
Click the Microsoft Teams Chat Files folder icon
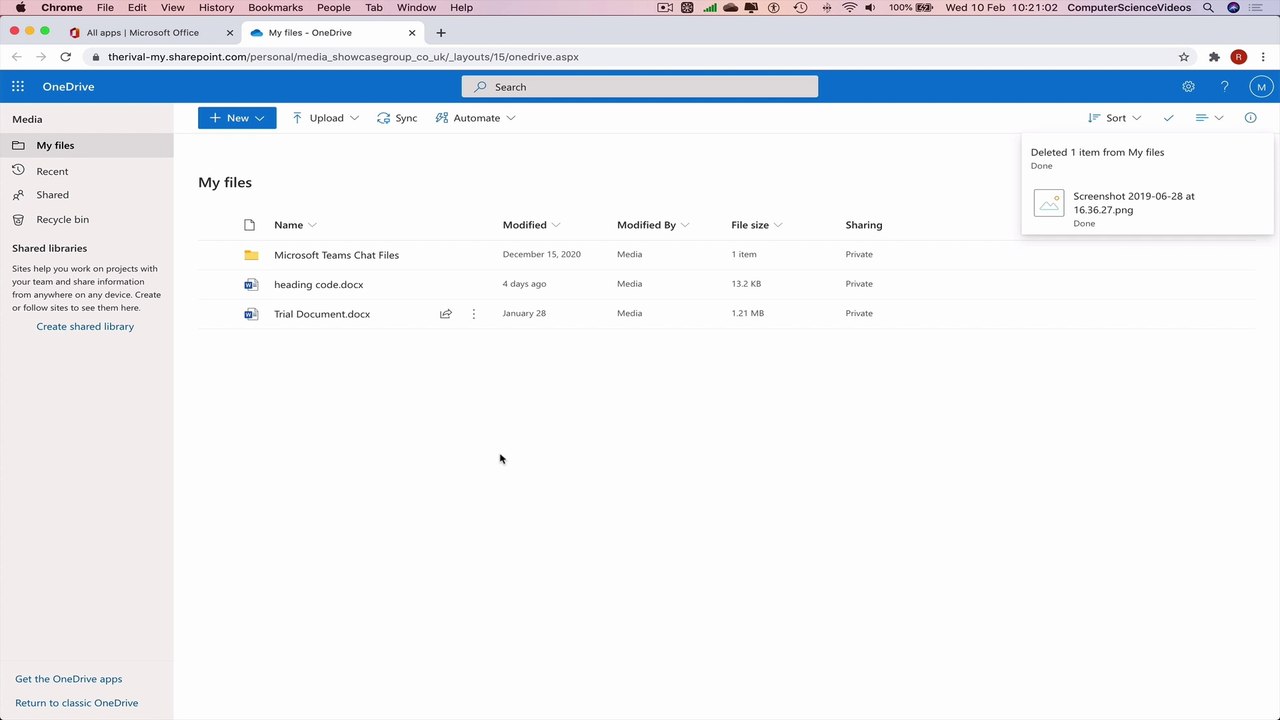(251, 255)
